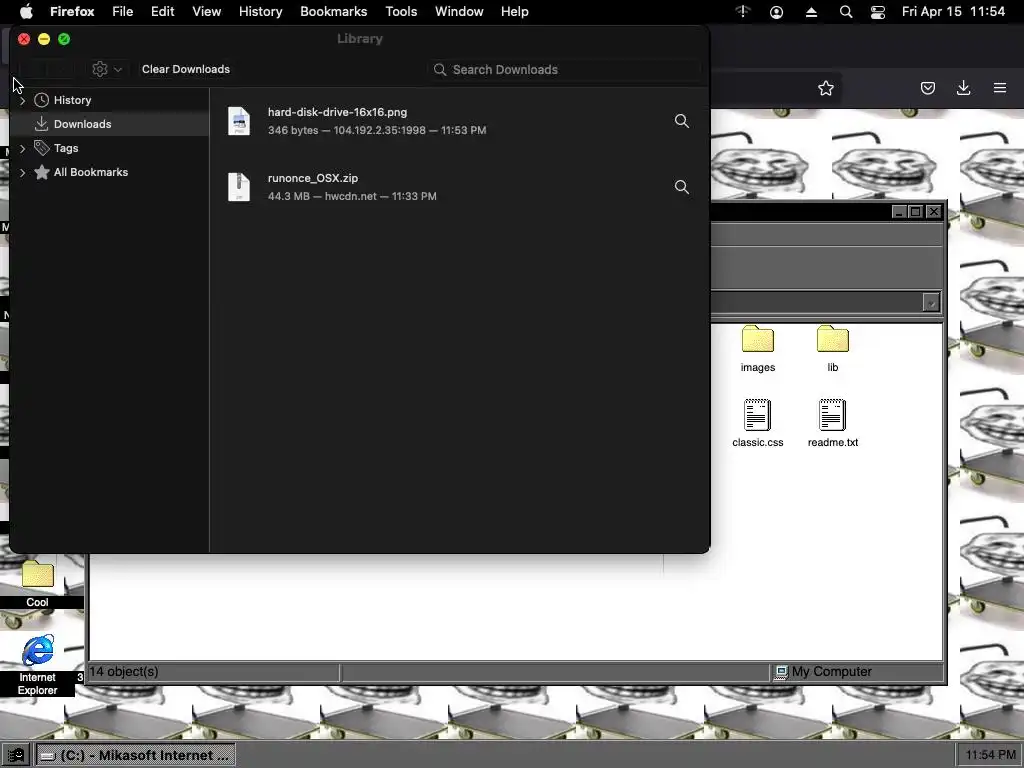Click the retro taskbar clock 11:54 PM
Image resolution: width=1024 pixels, height=768 pixels.
(x=990, y=755)
